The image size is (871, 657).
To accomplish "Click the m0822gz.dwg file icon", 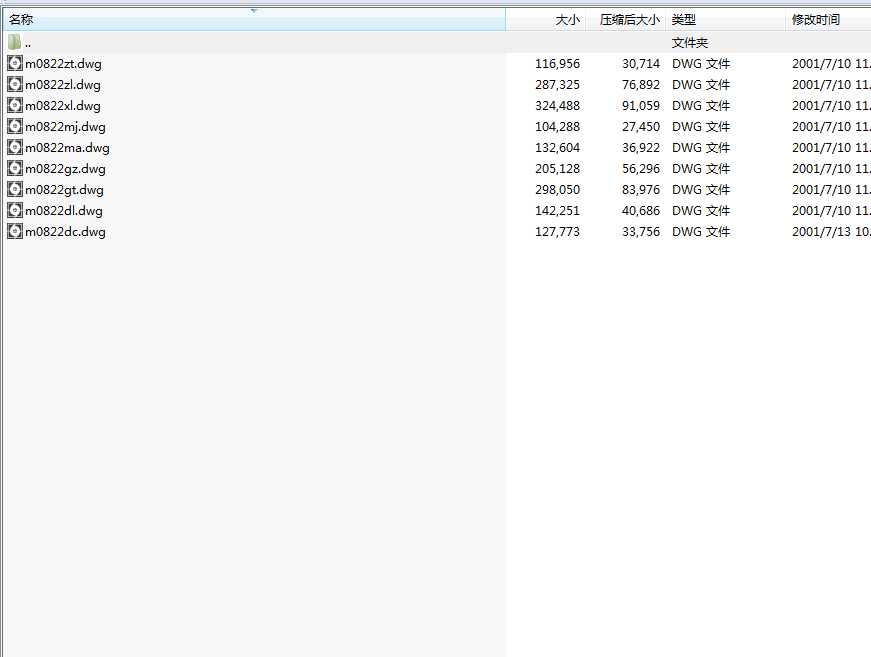I will click(x=15, y=168).
